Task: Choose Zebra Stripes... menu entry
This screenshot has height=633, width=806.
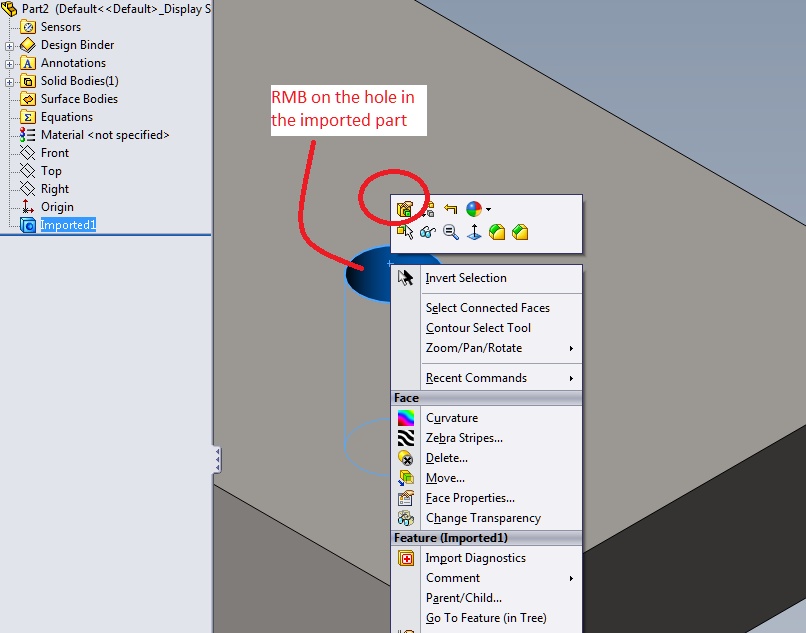Action: click(x=486, y=438)
